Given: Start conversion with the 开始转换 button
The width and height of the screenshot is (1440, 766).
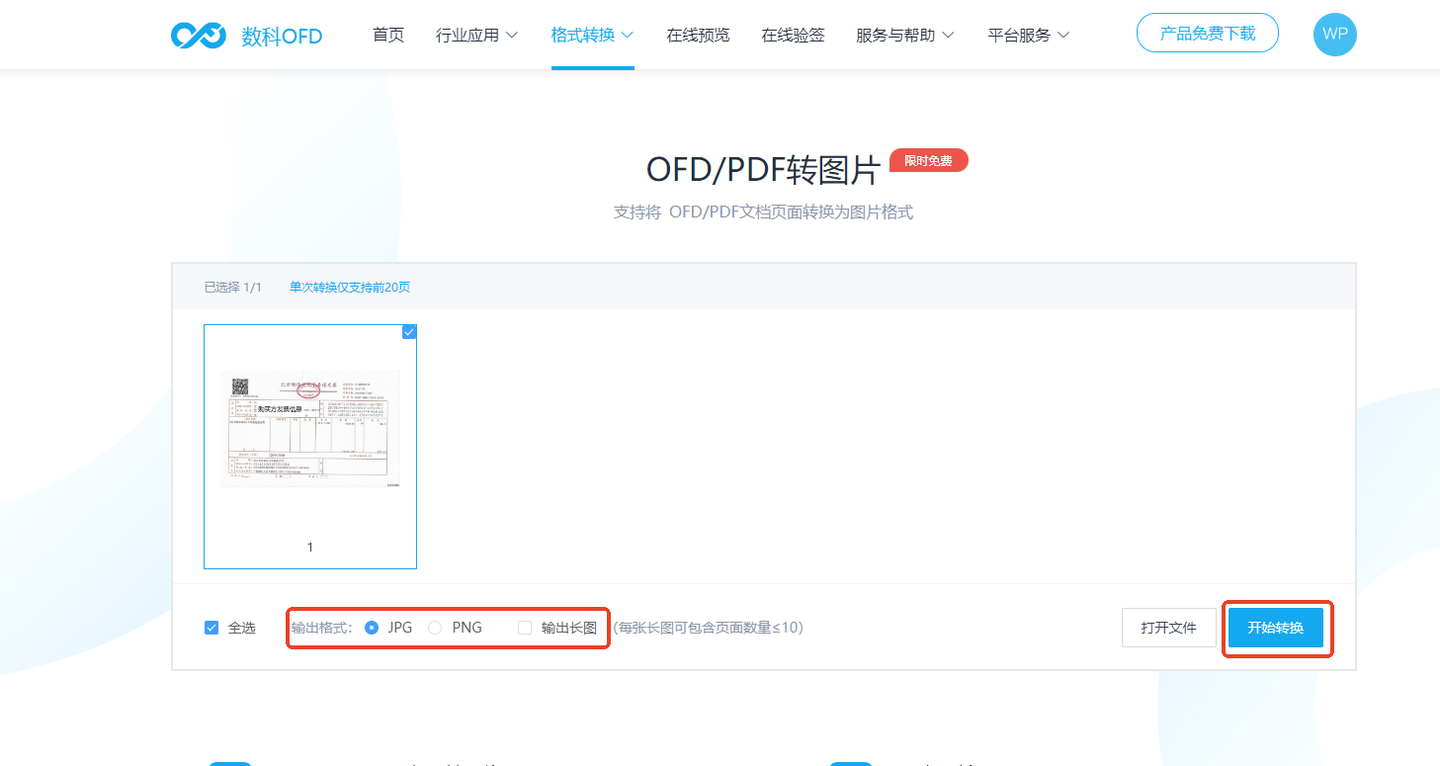Looking at the screenshot, I should pos(1277,627).
